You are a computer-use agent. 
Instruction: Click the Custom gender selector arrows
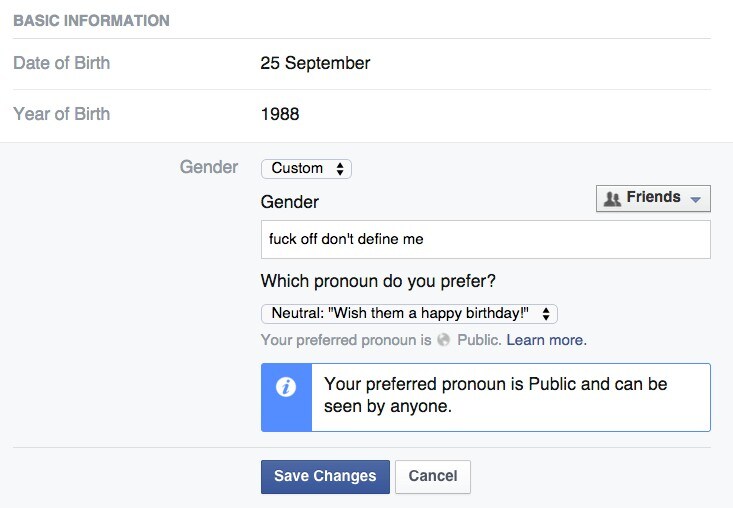[340, 169]
